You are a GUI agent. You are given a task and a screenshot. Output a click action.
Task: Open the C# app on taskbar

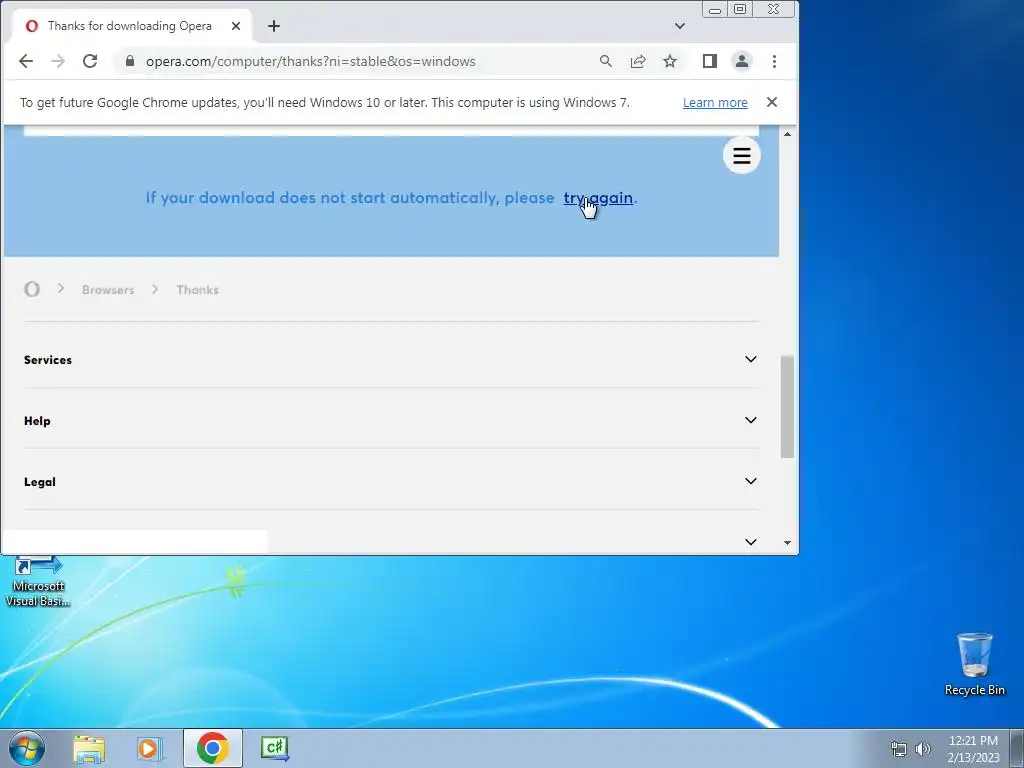tap(274, 748)
